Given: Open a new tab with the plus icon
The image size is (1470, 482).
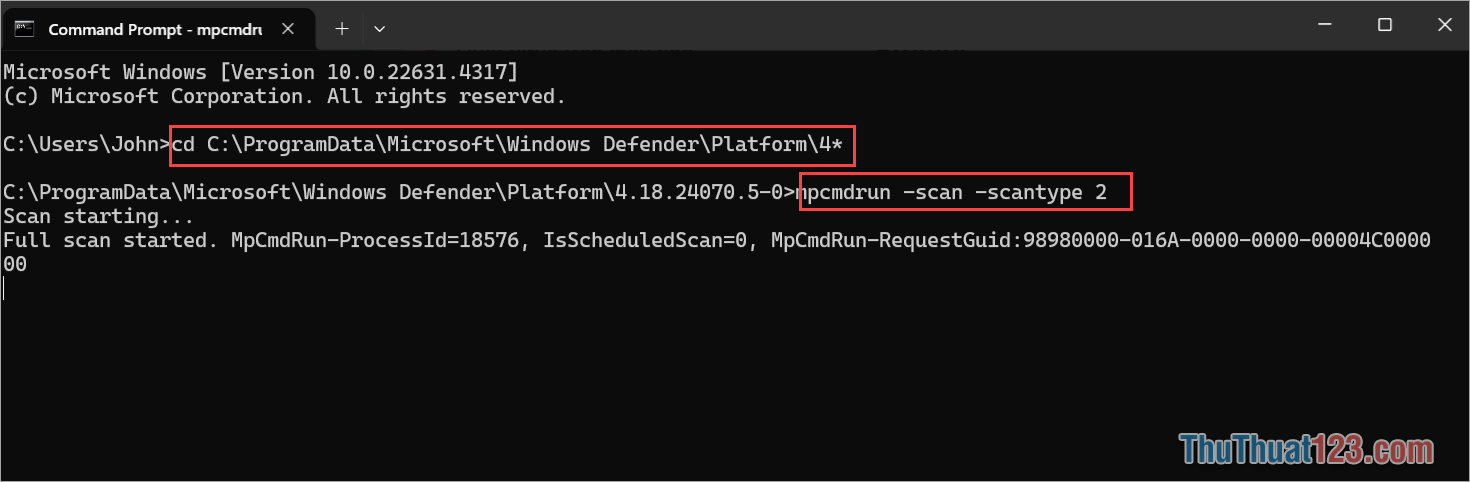Looking at the screenshot, I should (x=342, y=29).
